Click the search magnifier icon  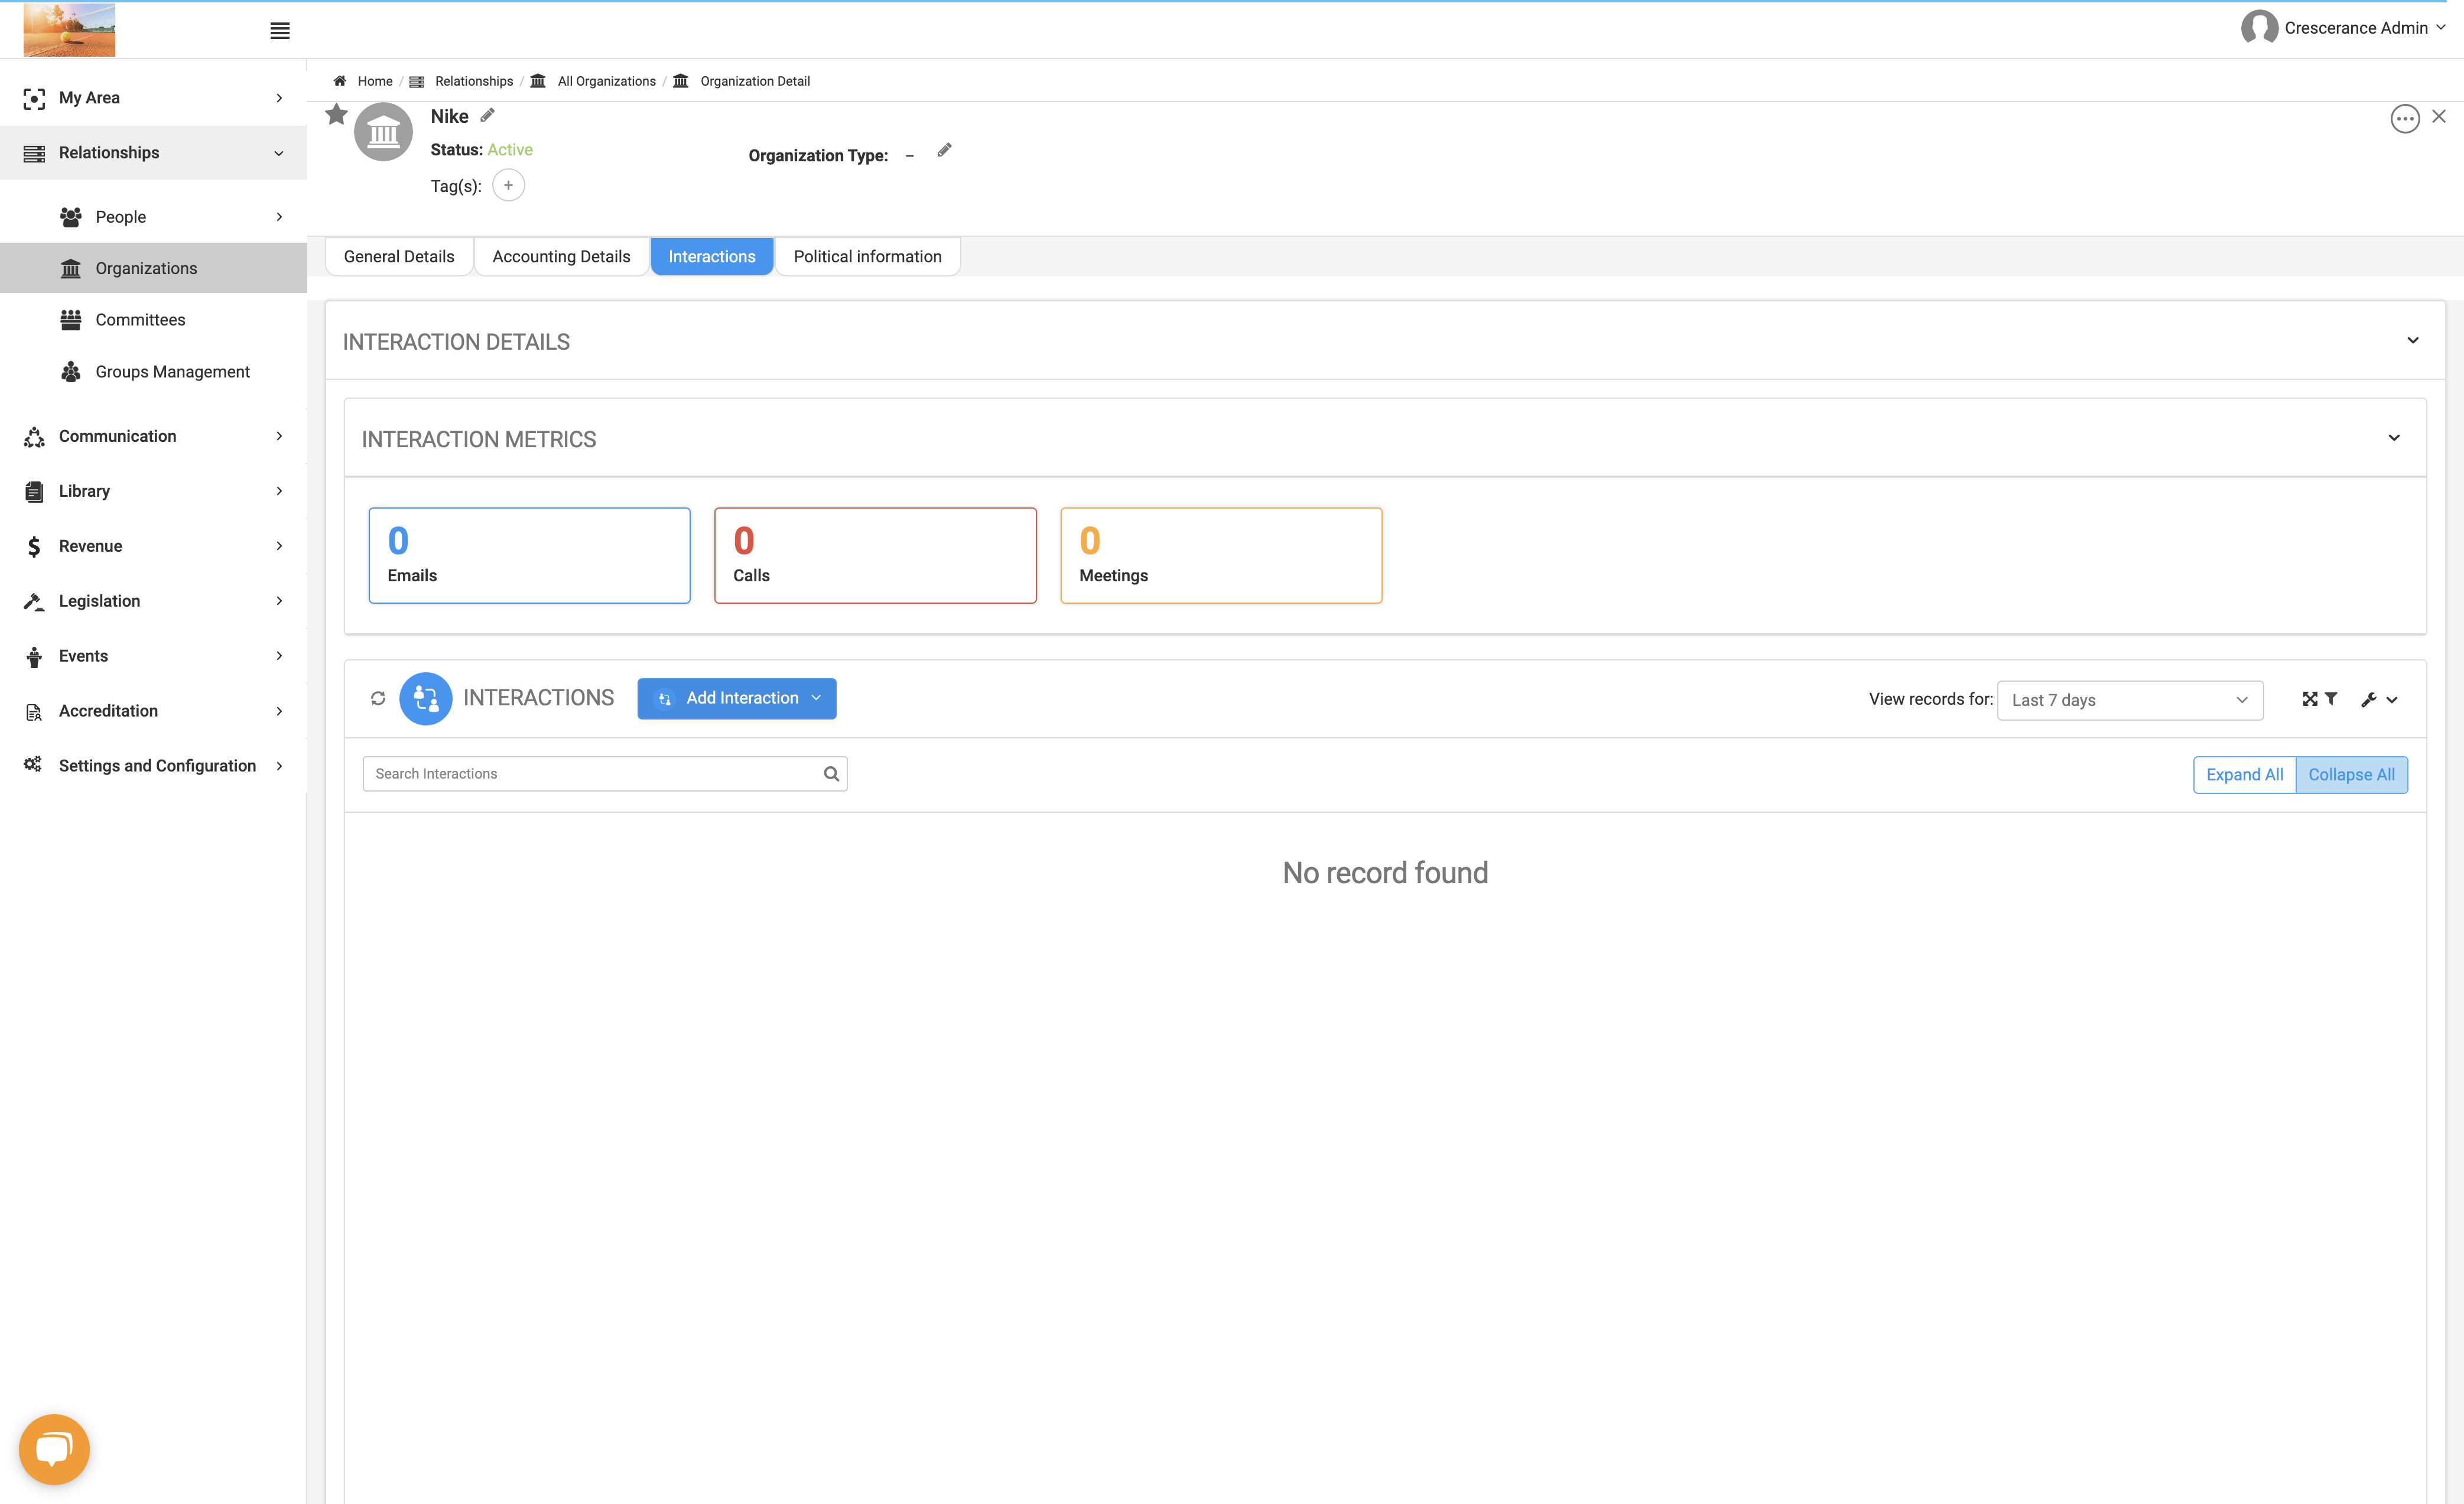click(x=831, y=773)
